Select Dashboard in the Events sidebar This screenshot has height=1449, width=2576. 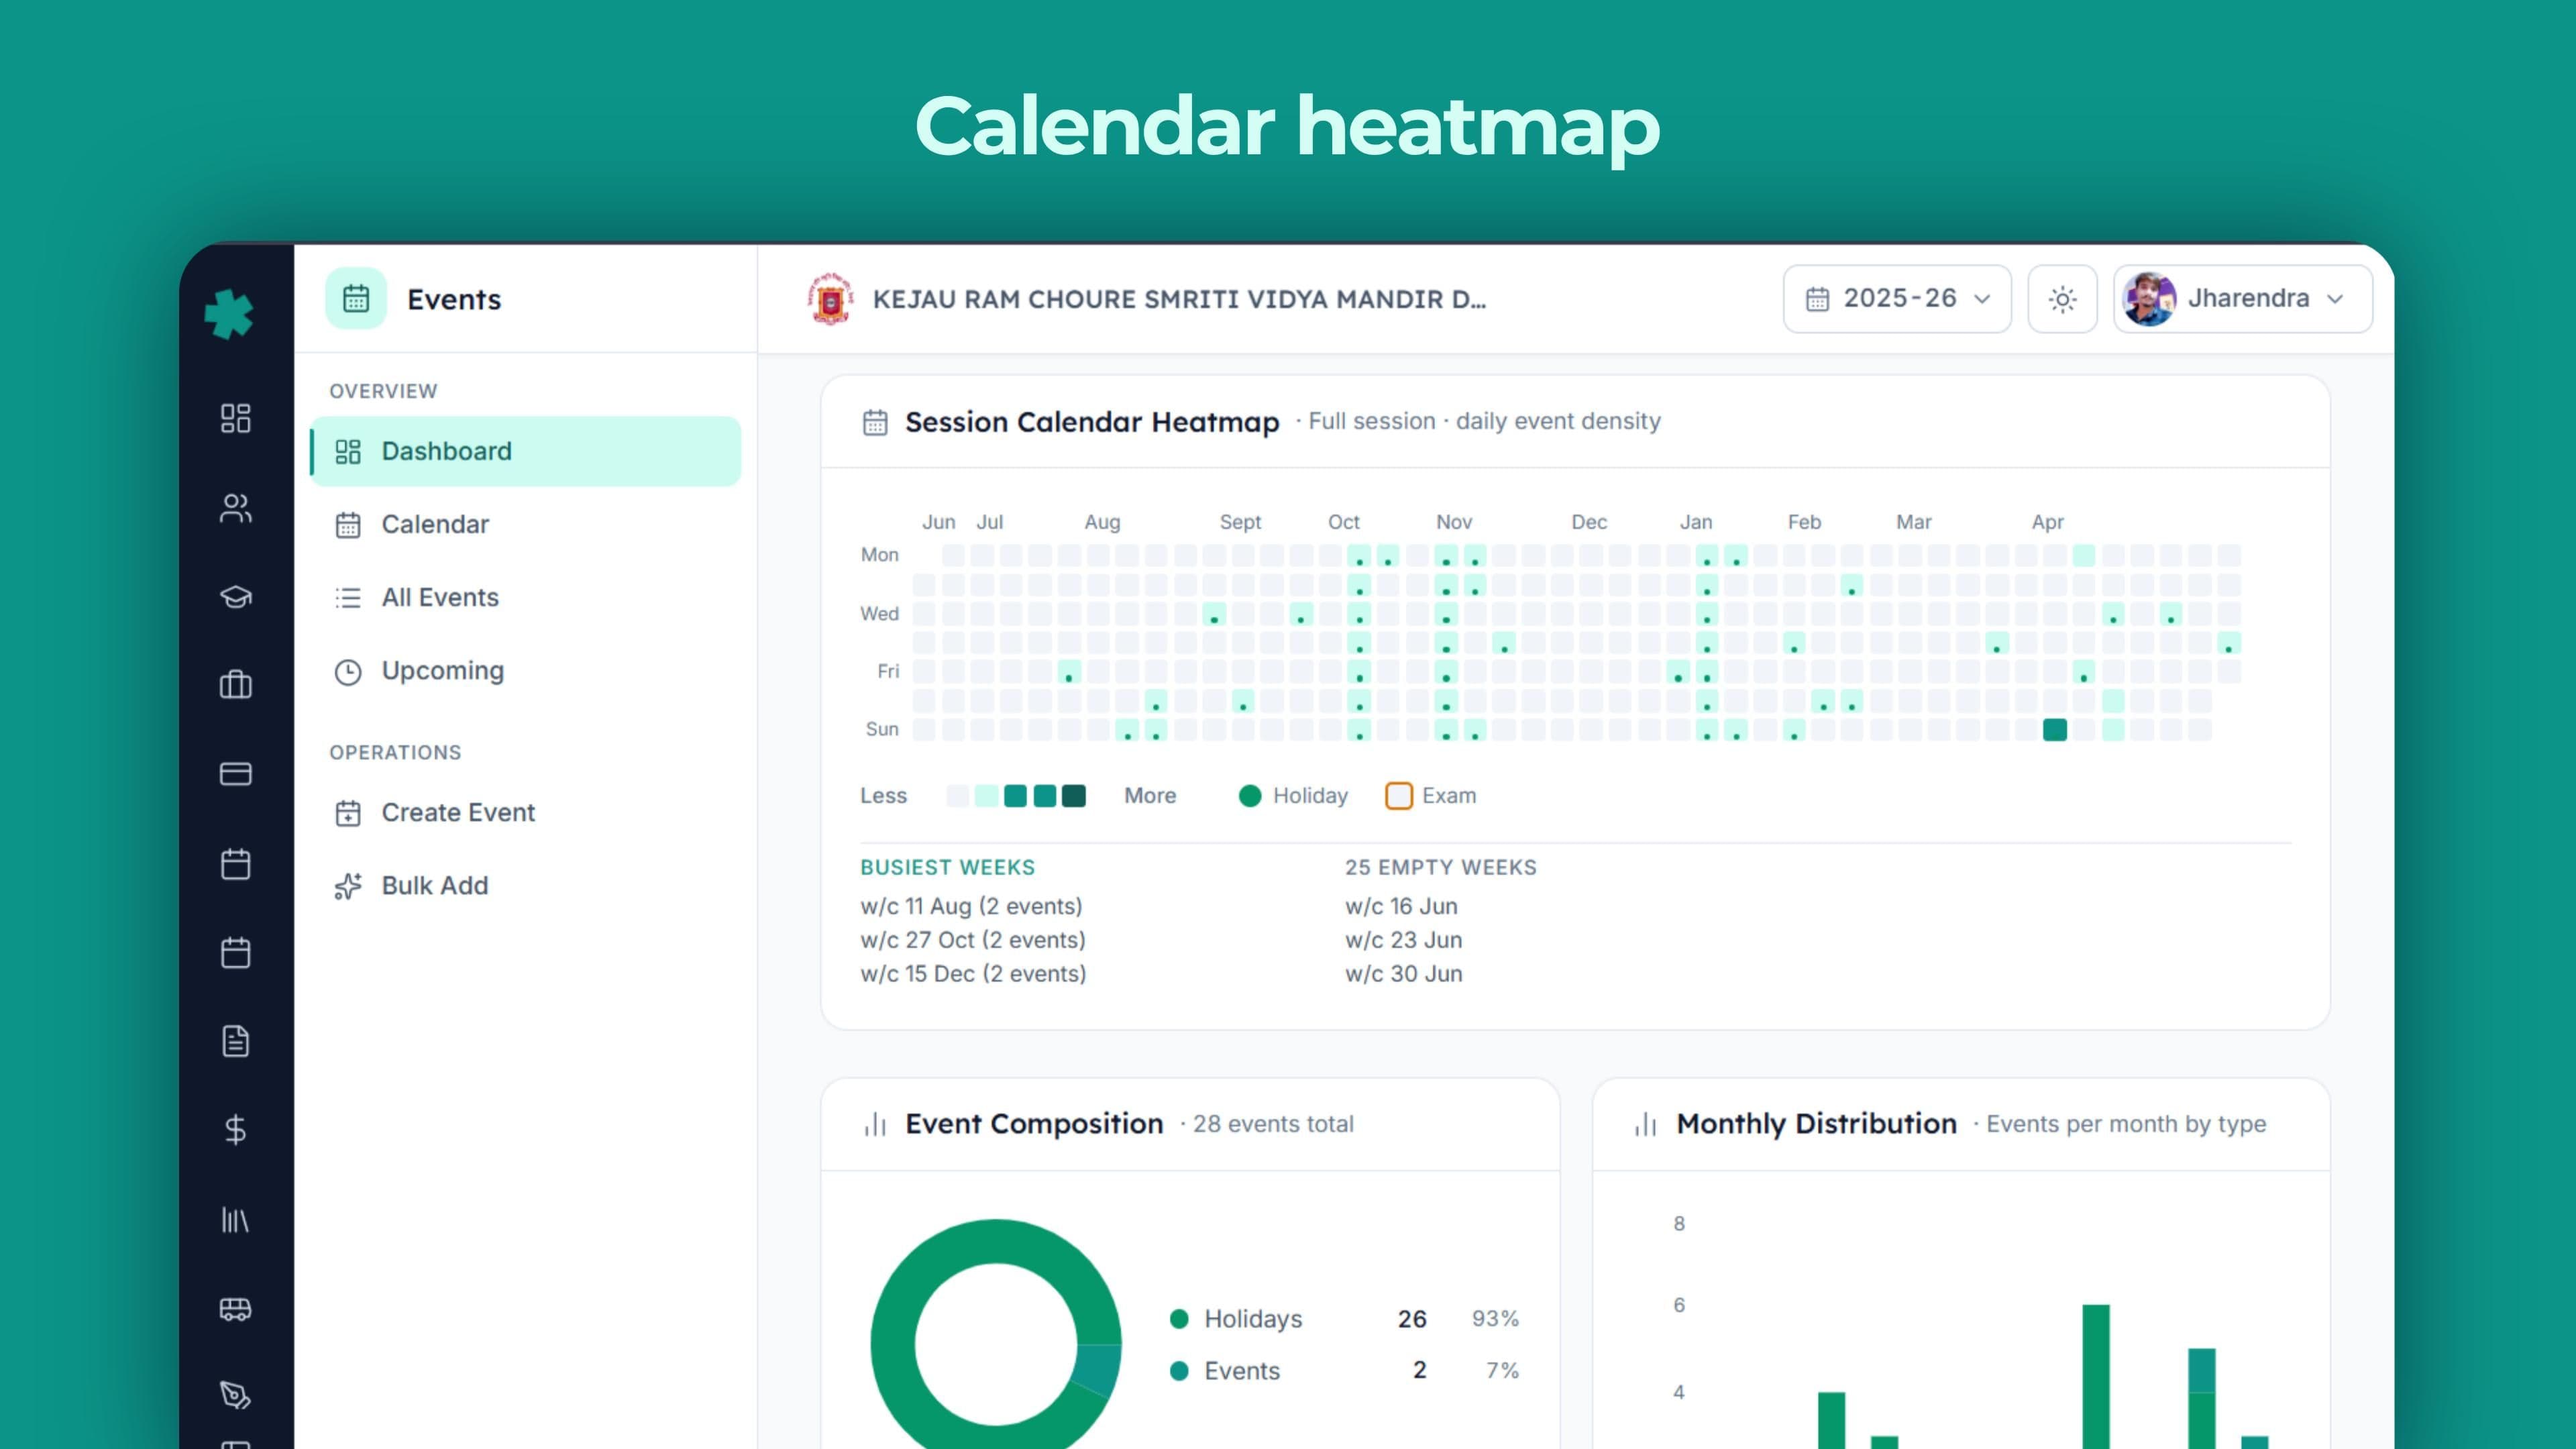pos(526,451)
